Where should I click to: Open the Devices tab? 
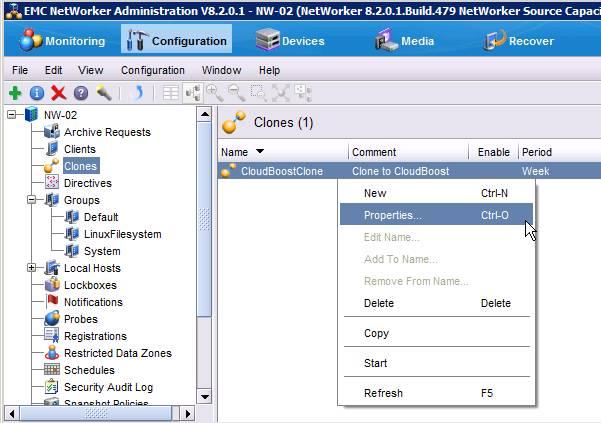tap(290, 41)
